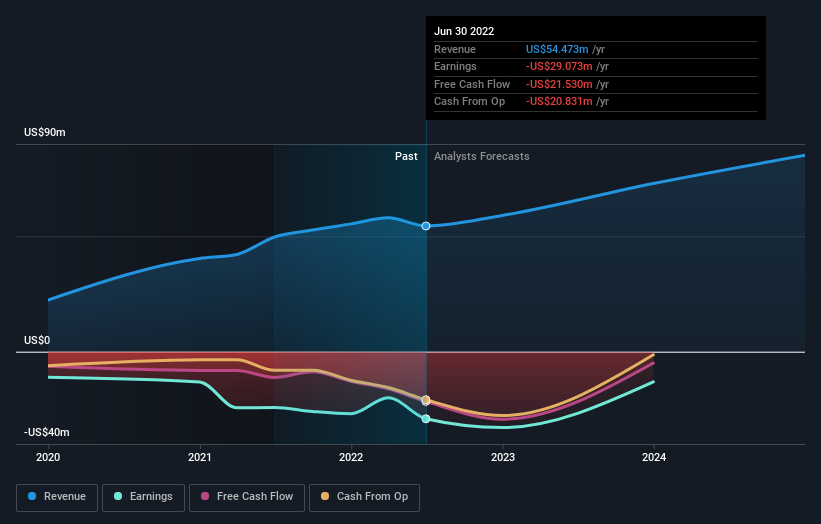Click the teal Earnings legend dot

point(118,496)
